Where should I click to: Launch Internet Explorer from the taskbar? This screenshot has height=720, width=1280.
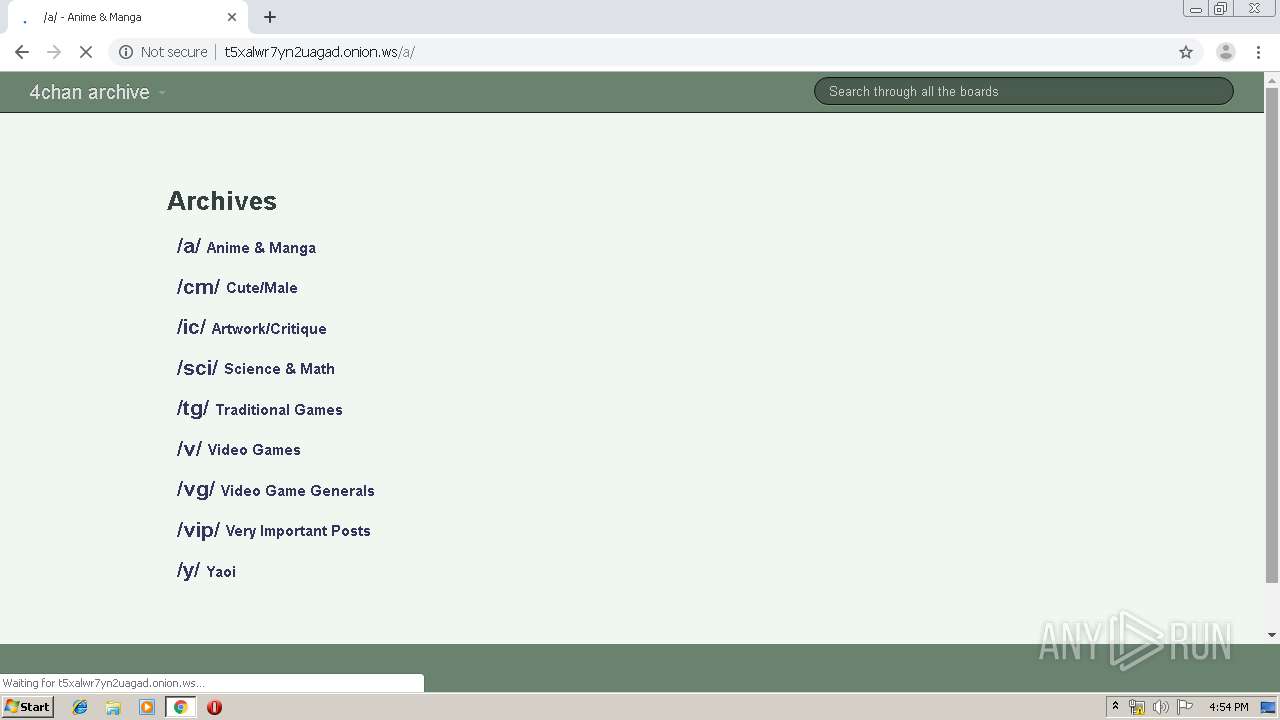[80, 707]
